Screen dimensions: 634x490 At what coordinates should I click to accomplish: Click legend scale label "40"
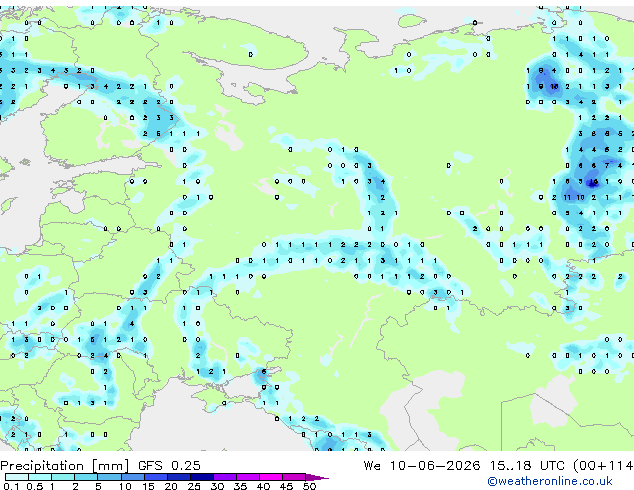click(x=263, y=486)
